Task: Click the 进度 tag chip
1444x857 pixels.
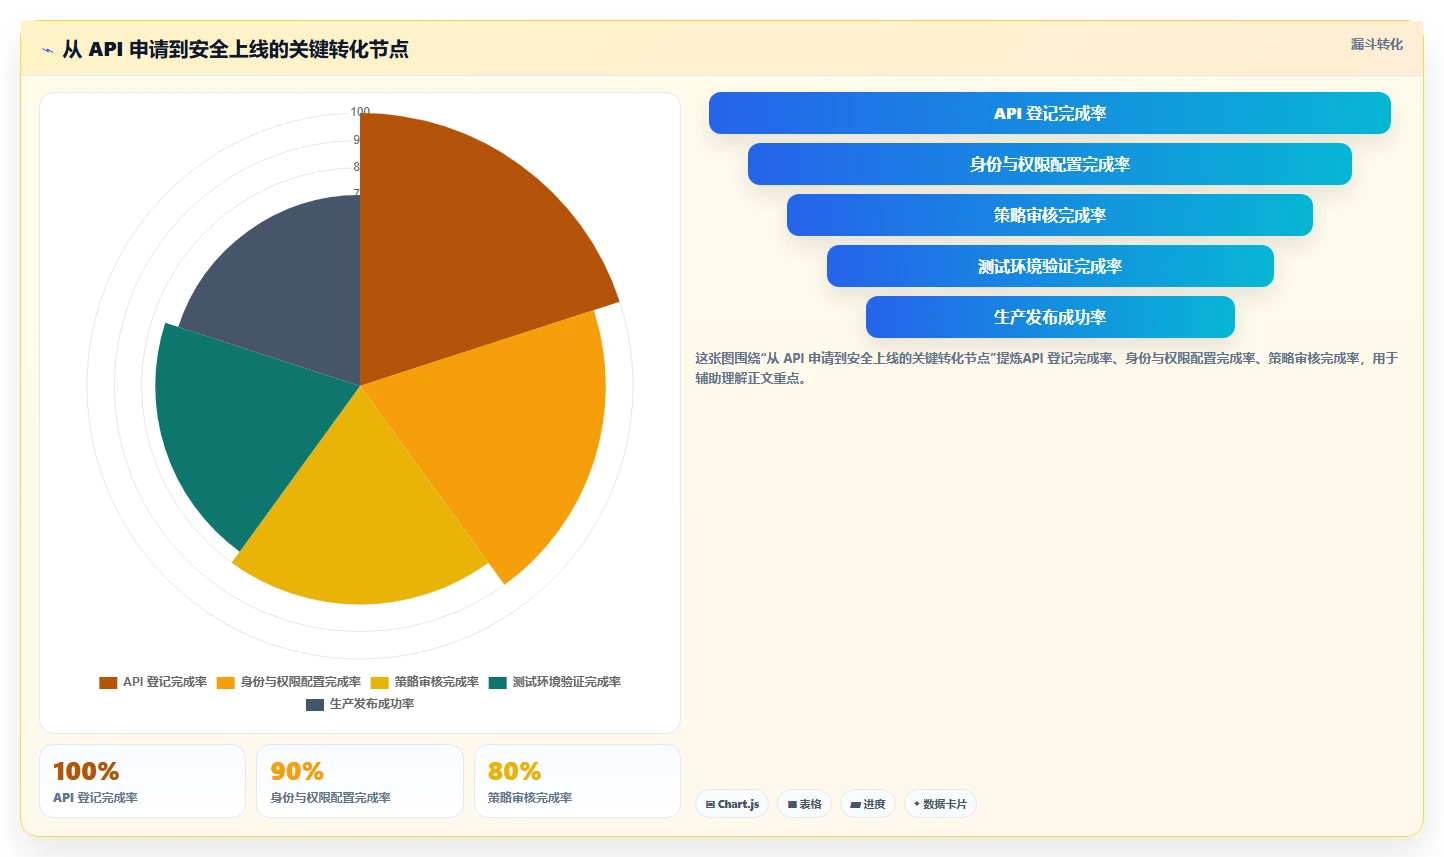Action: tap(867, 804)
